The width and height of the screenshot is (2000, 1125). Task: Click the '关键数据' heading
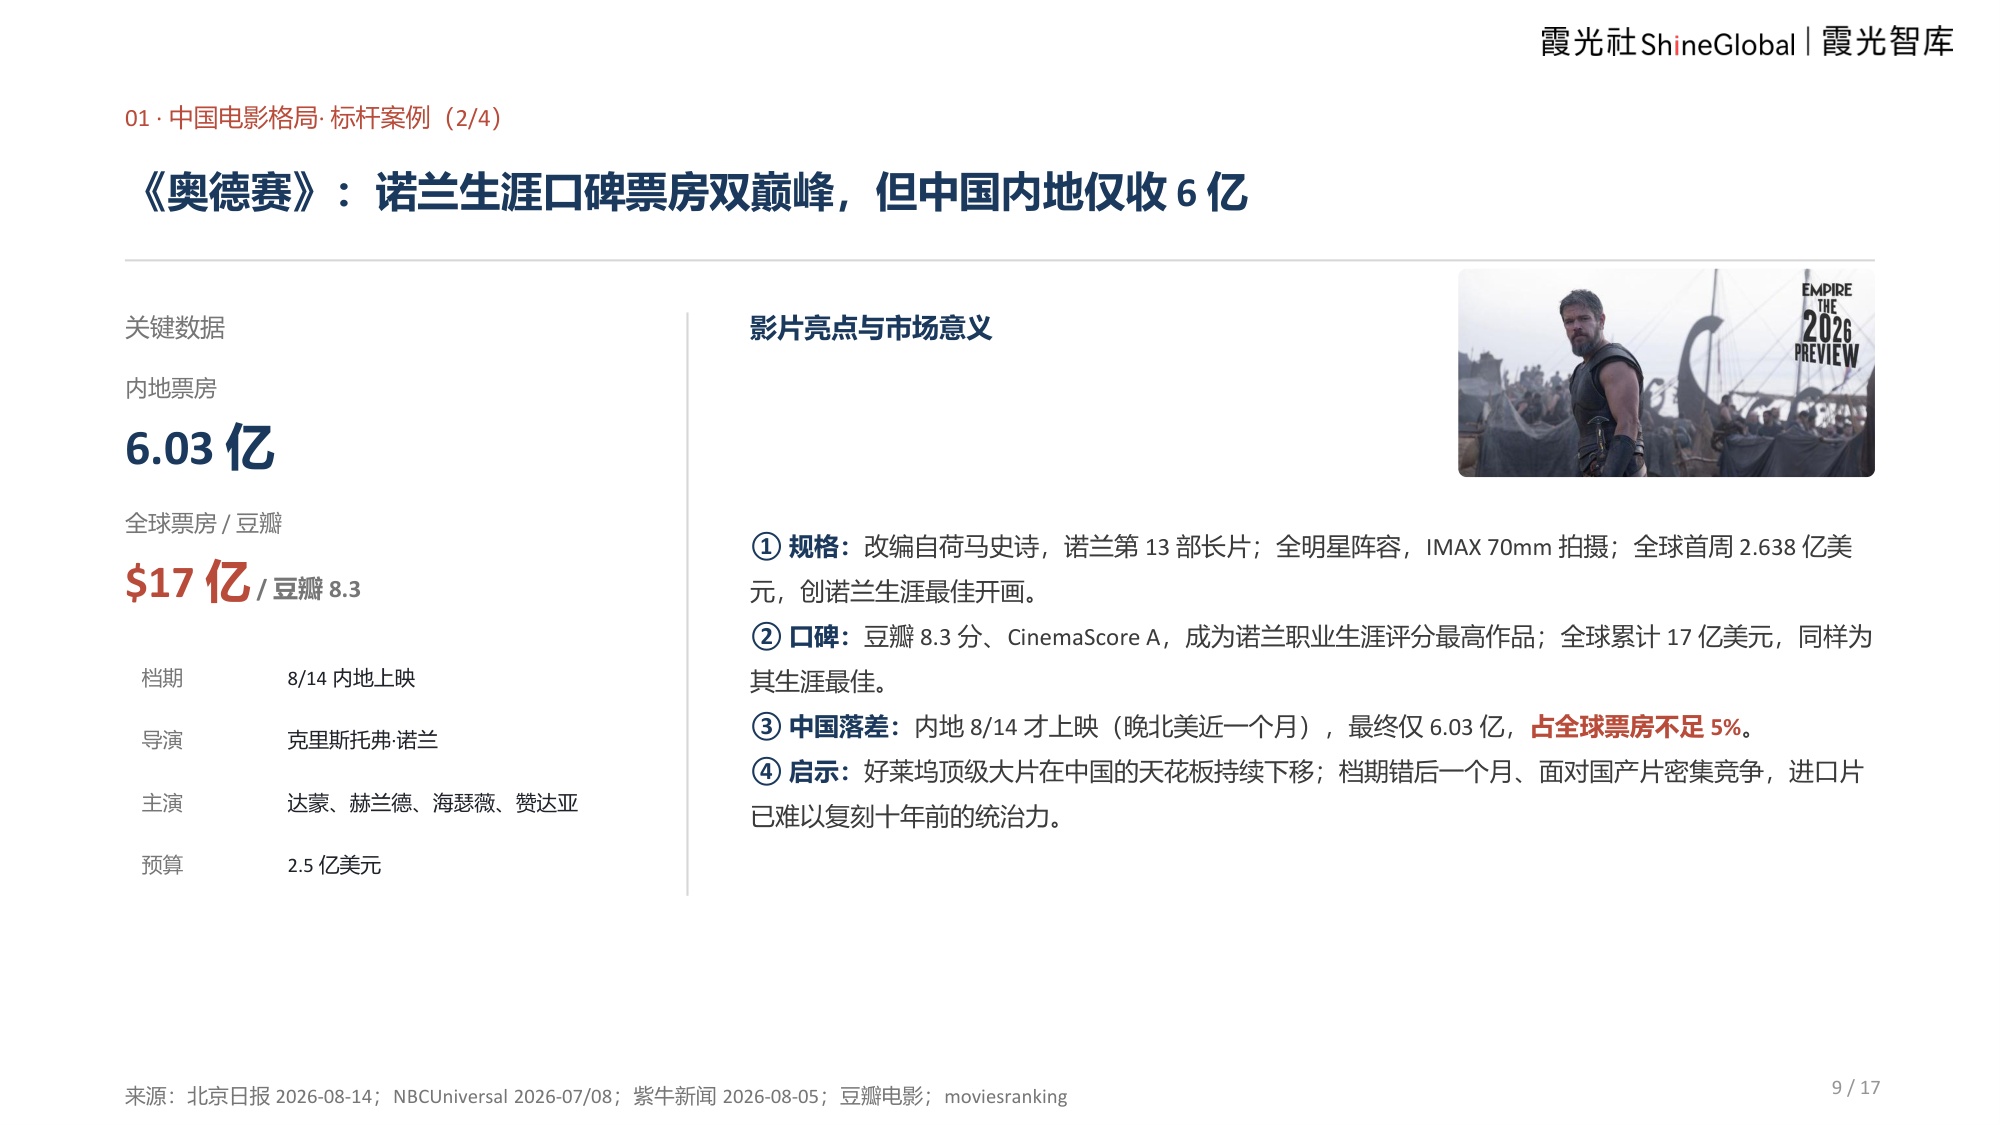click(175, 328)
